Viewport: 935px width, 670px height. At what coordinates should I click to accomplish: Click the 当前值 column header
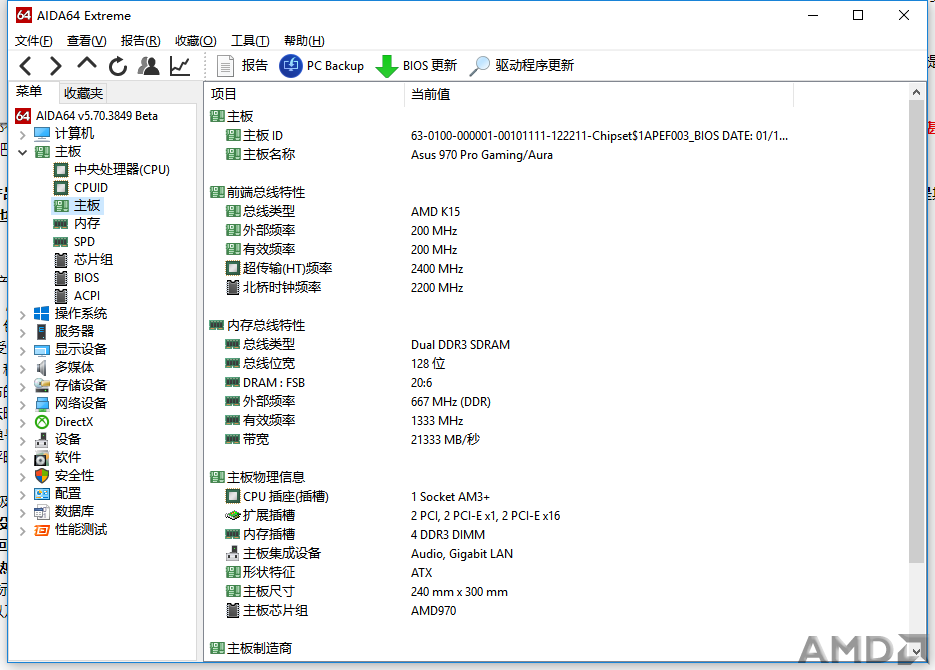click(x=599, y=94)
